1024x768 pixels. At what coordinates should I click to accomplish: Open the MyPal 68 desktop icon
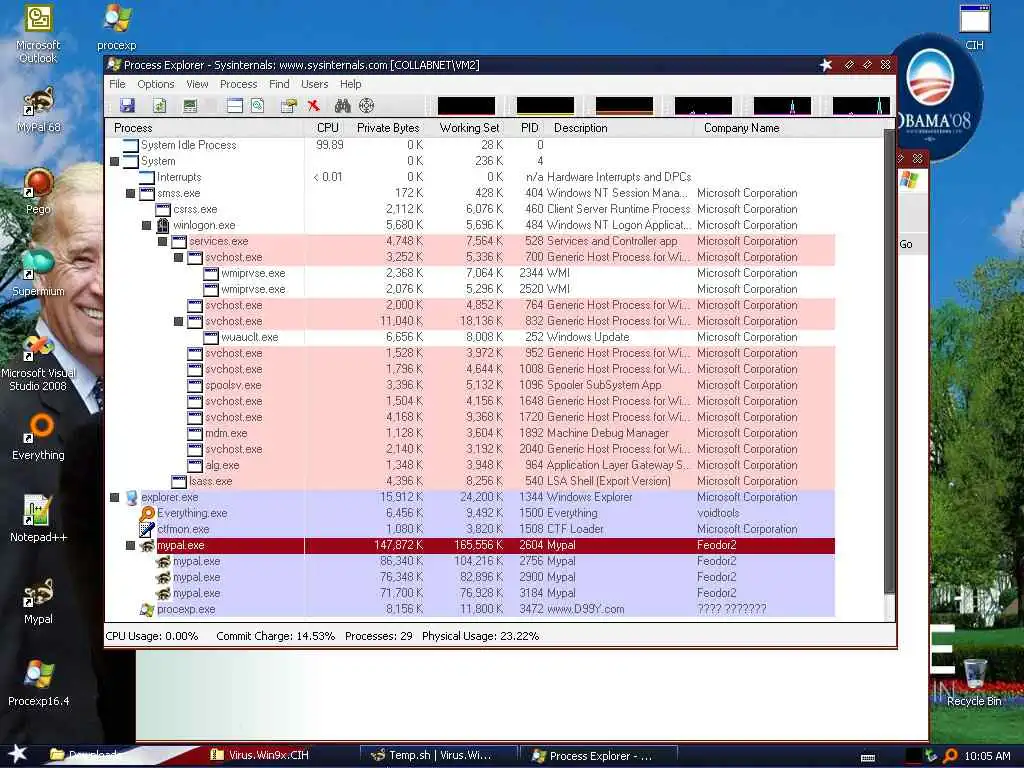[x=38, y=110]
